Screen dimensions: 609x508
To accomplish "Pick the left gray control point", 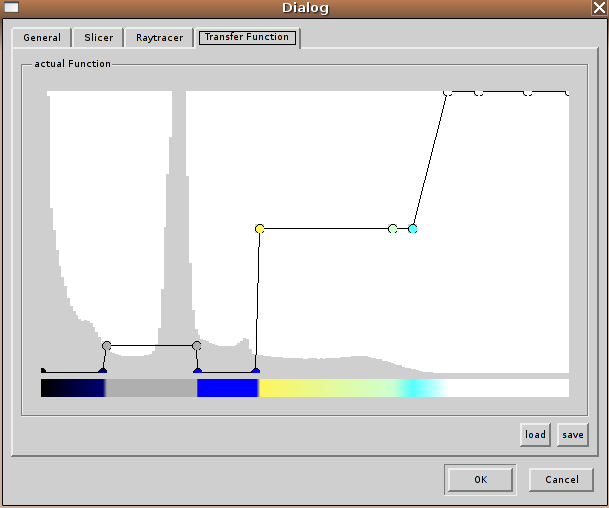I will coord(106,346).
